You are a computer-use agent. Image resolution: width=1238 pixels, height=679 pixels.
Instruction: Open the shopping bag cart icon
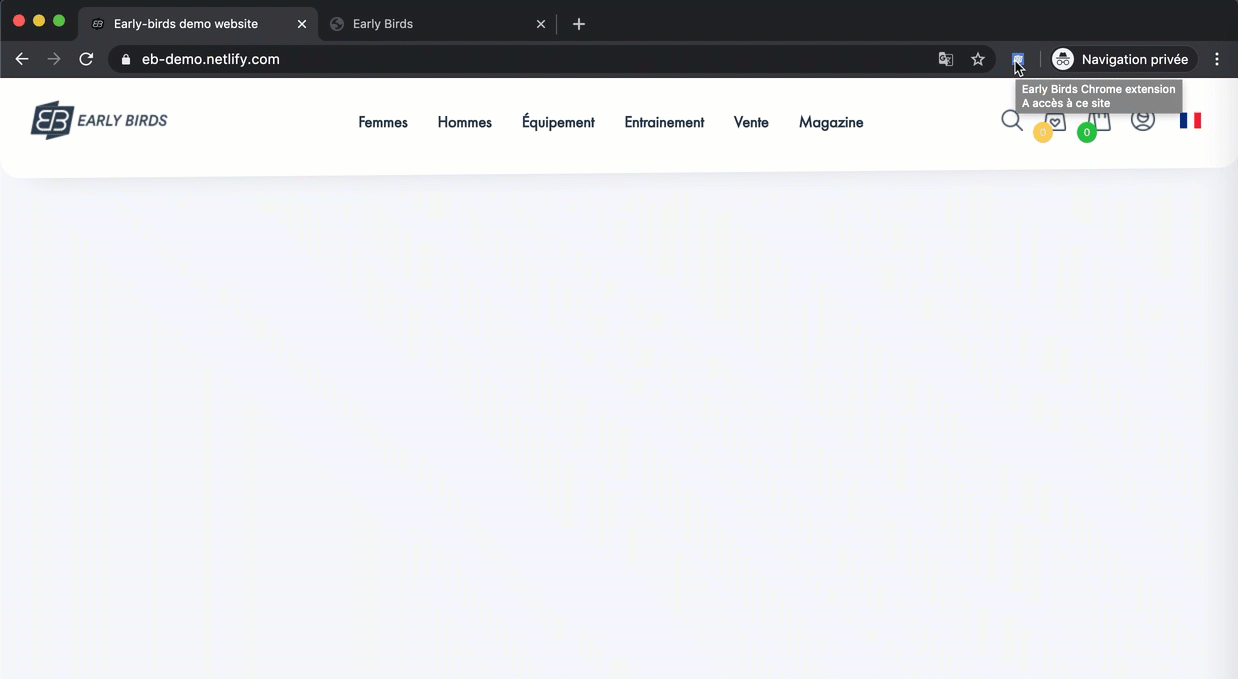[x=1100, y=120]
